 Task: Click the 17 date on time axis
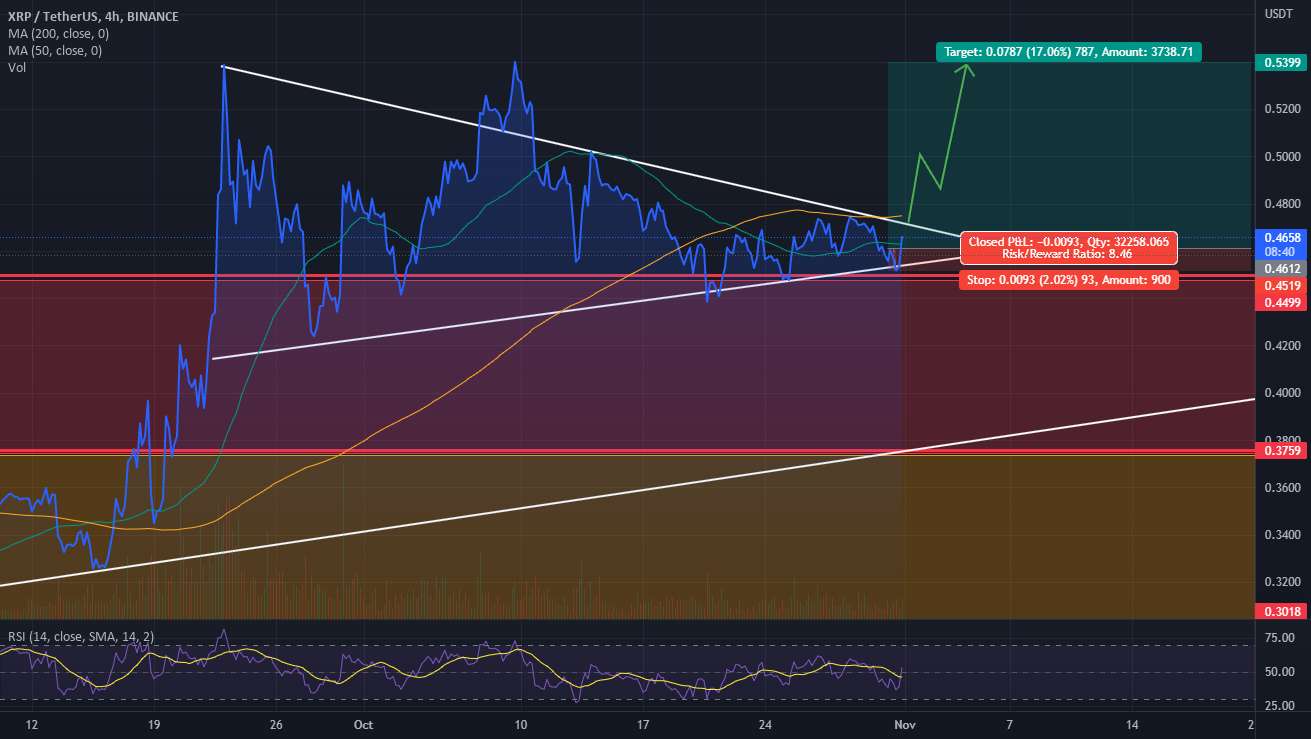[x=644, y=724]
